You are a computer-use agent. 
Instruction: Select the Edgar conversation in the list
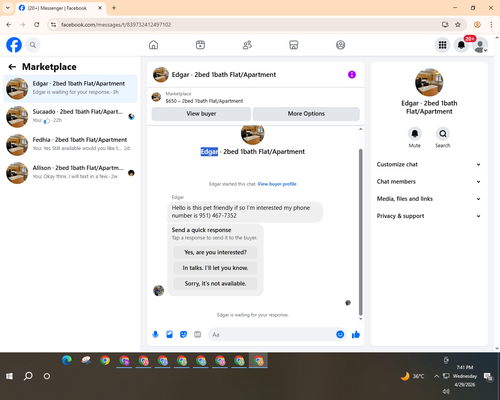70,89
